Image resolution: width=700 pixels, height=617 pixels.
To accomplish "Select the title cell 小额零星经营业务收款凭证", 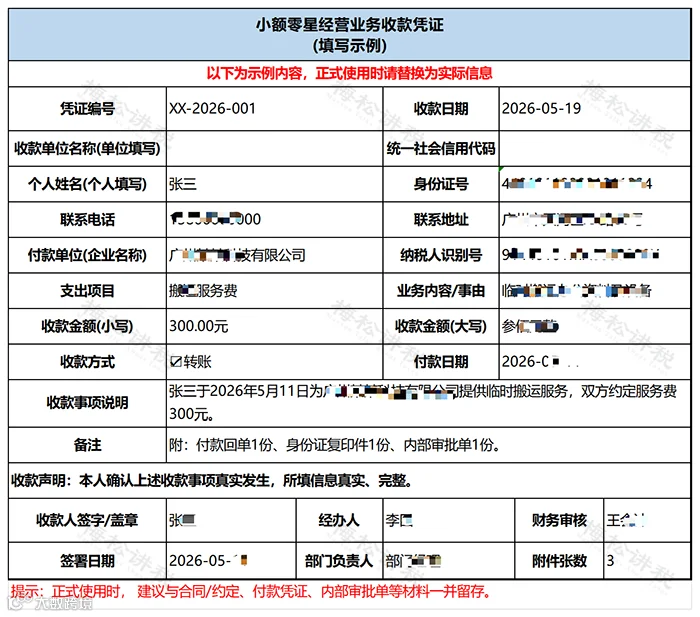I will tap(350, 35).
